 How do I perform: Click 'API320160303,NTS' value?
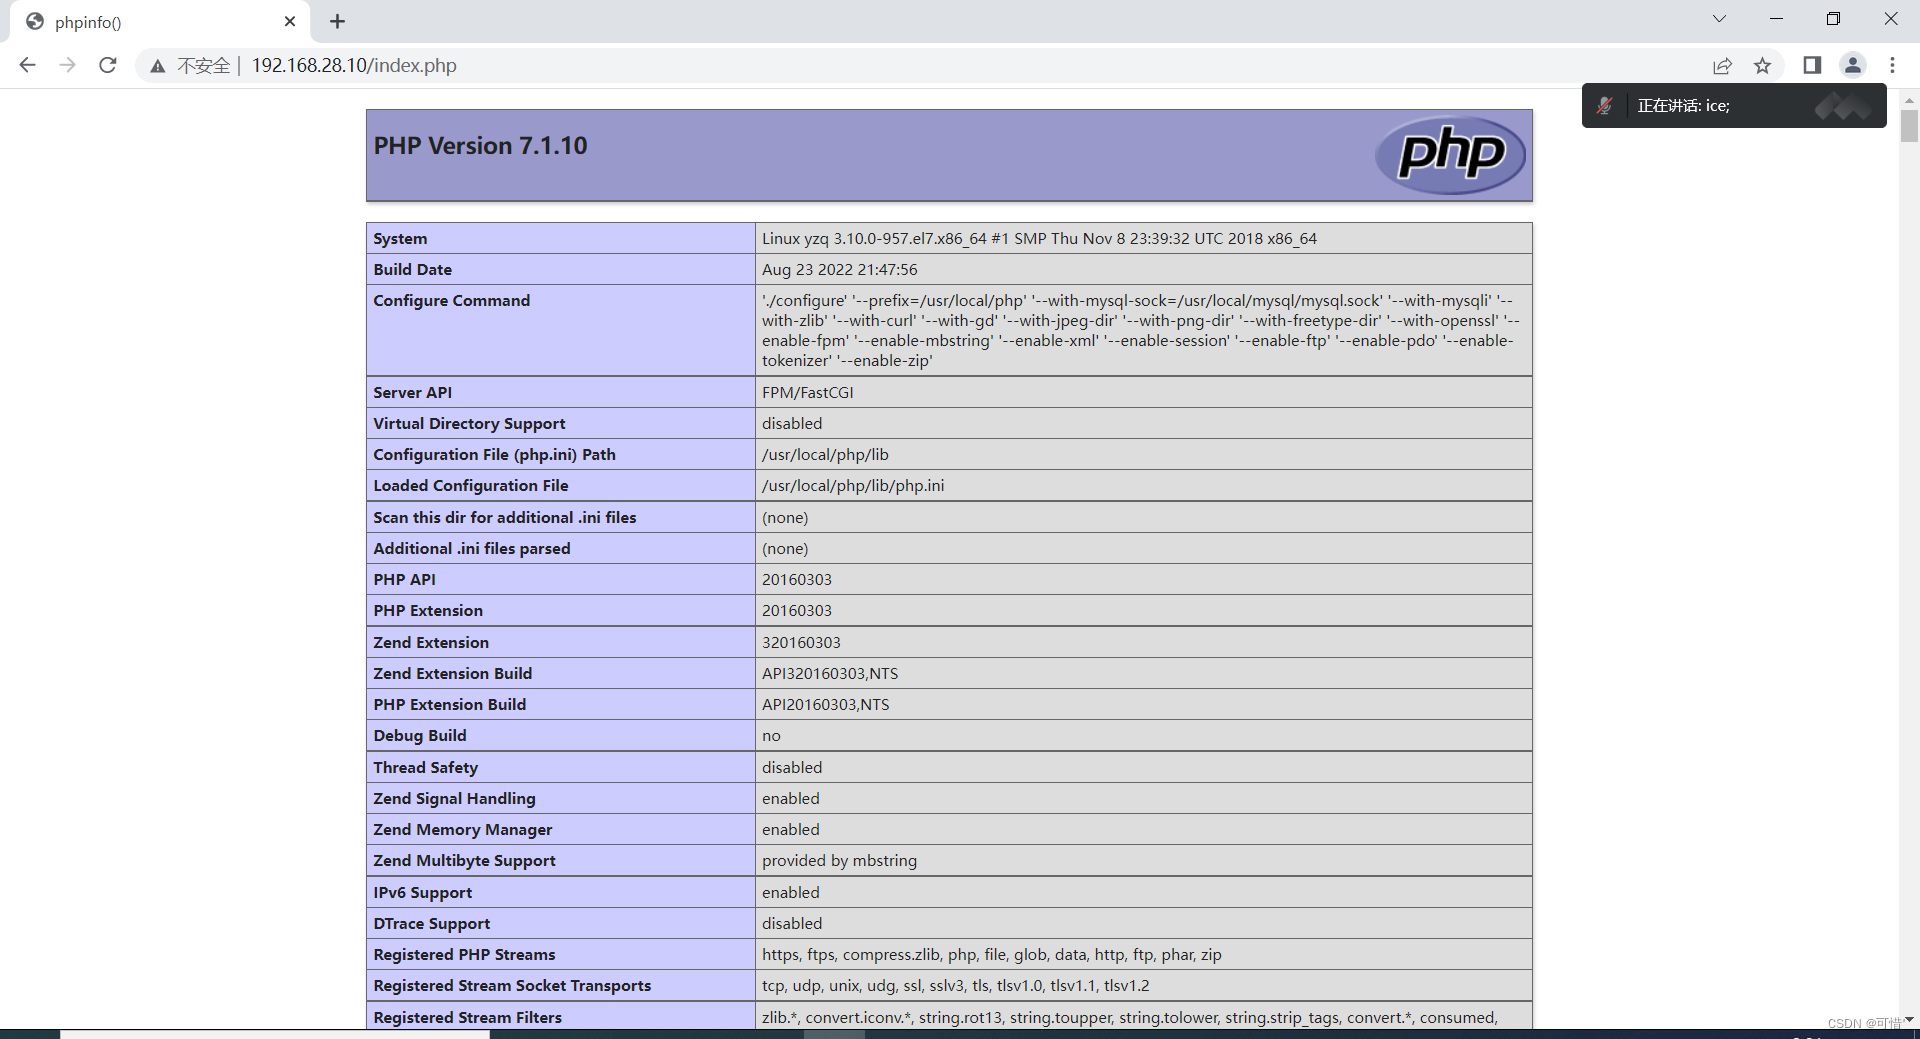pyautogui.click(x=829, y=674)
